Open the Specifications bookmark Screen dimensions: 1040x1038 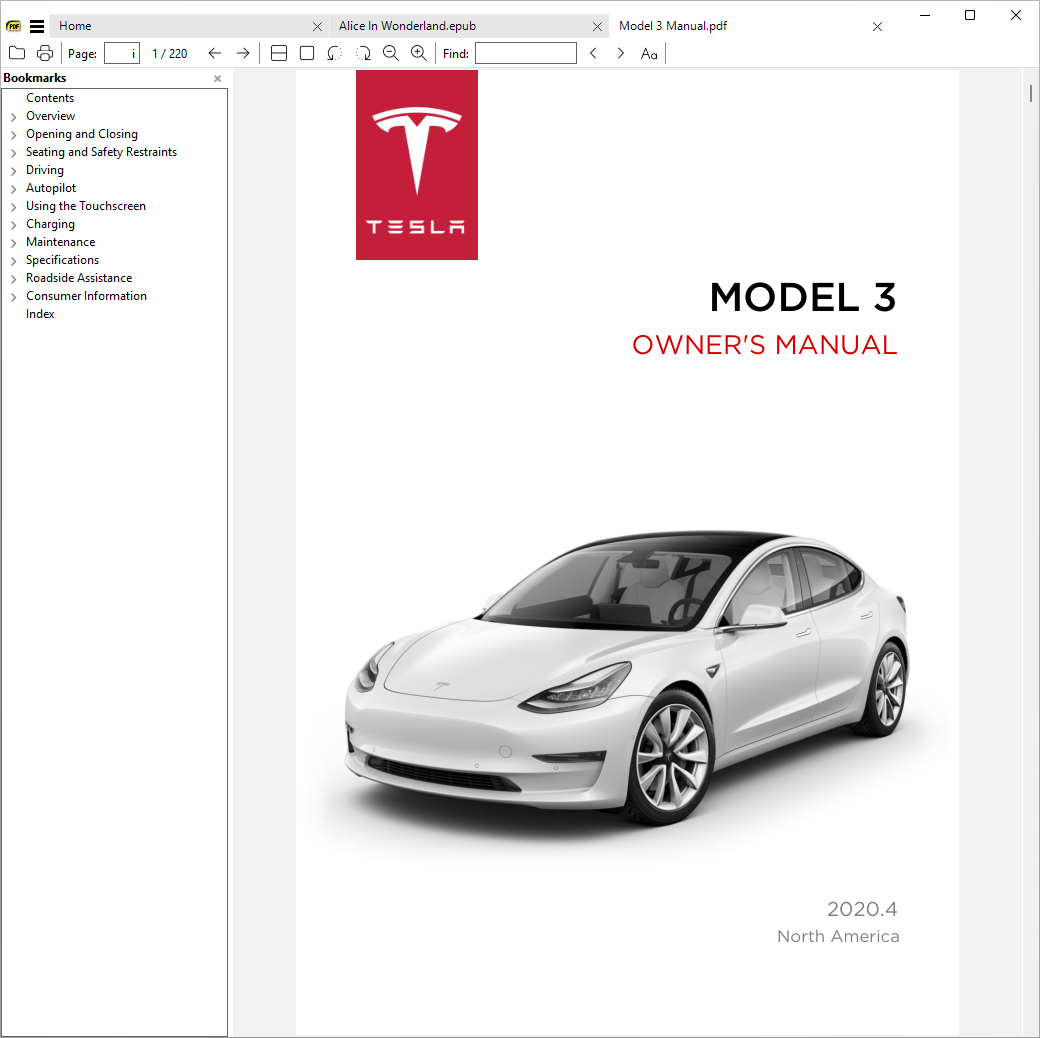62,260
